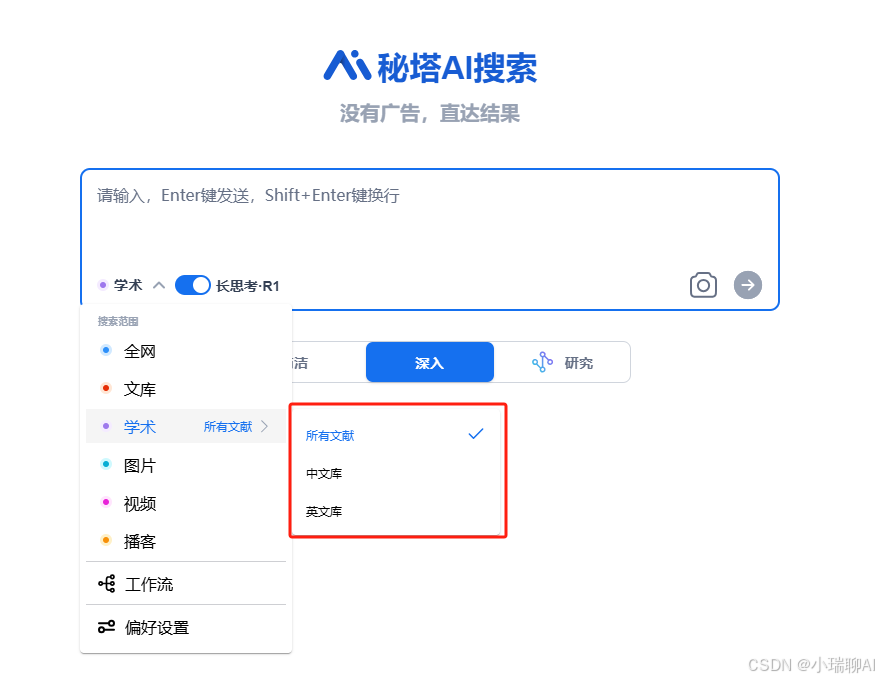Select 学术 in the scope list
This screenshot has width=879, height=680.
coord(186,427)
